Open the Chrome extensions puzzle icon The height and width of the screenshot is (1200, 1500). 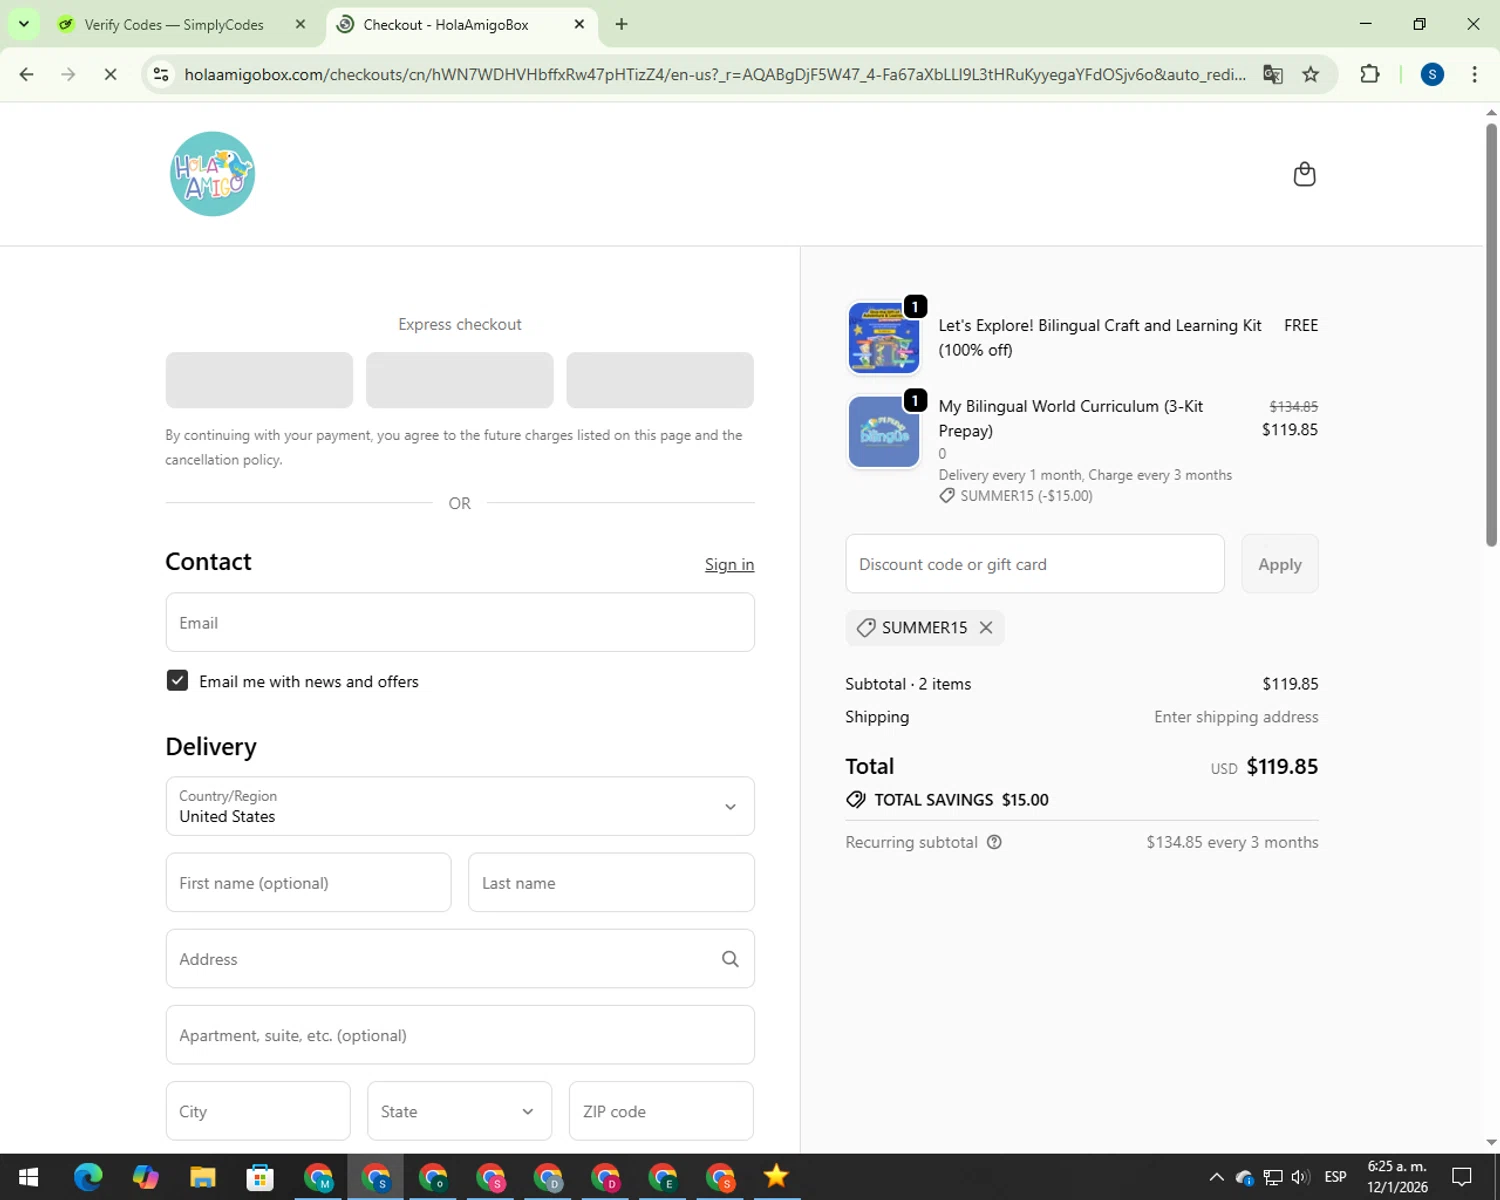(1370, 74)
